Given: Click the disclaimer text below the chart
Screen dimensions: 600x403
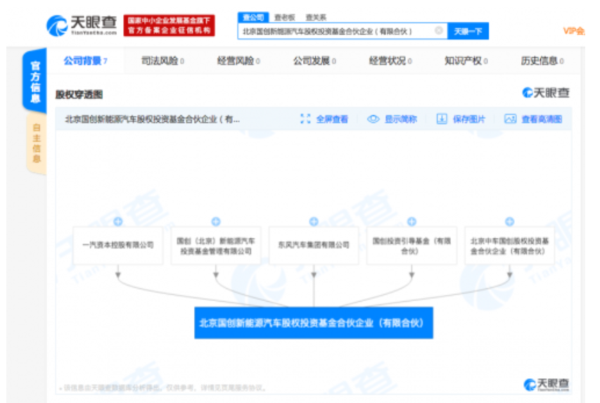Looking at the screenshot, I should click(x=163, y=388).
